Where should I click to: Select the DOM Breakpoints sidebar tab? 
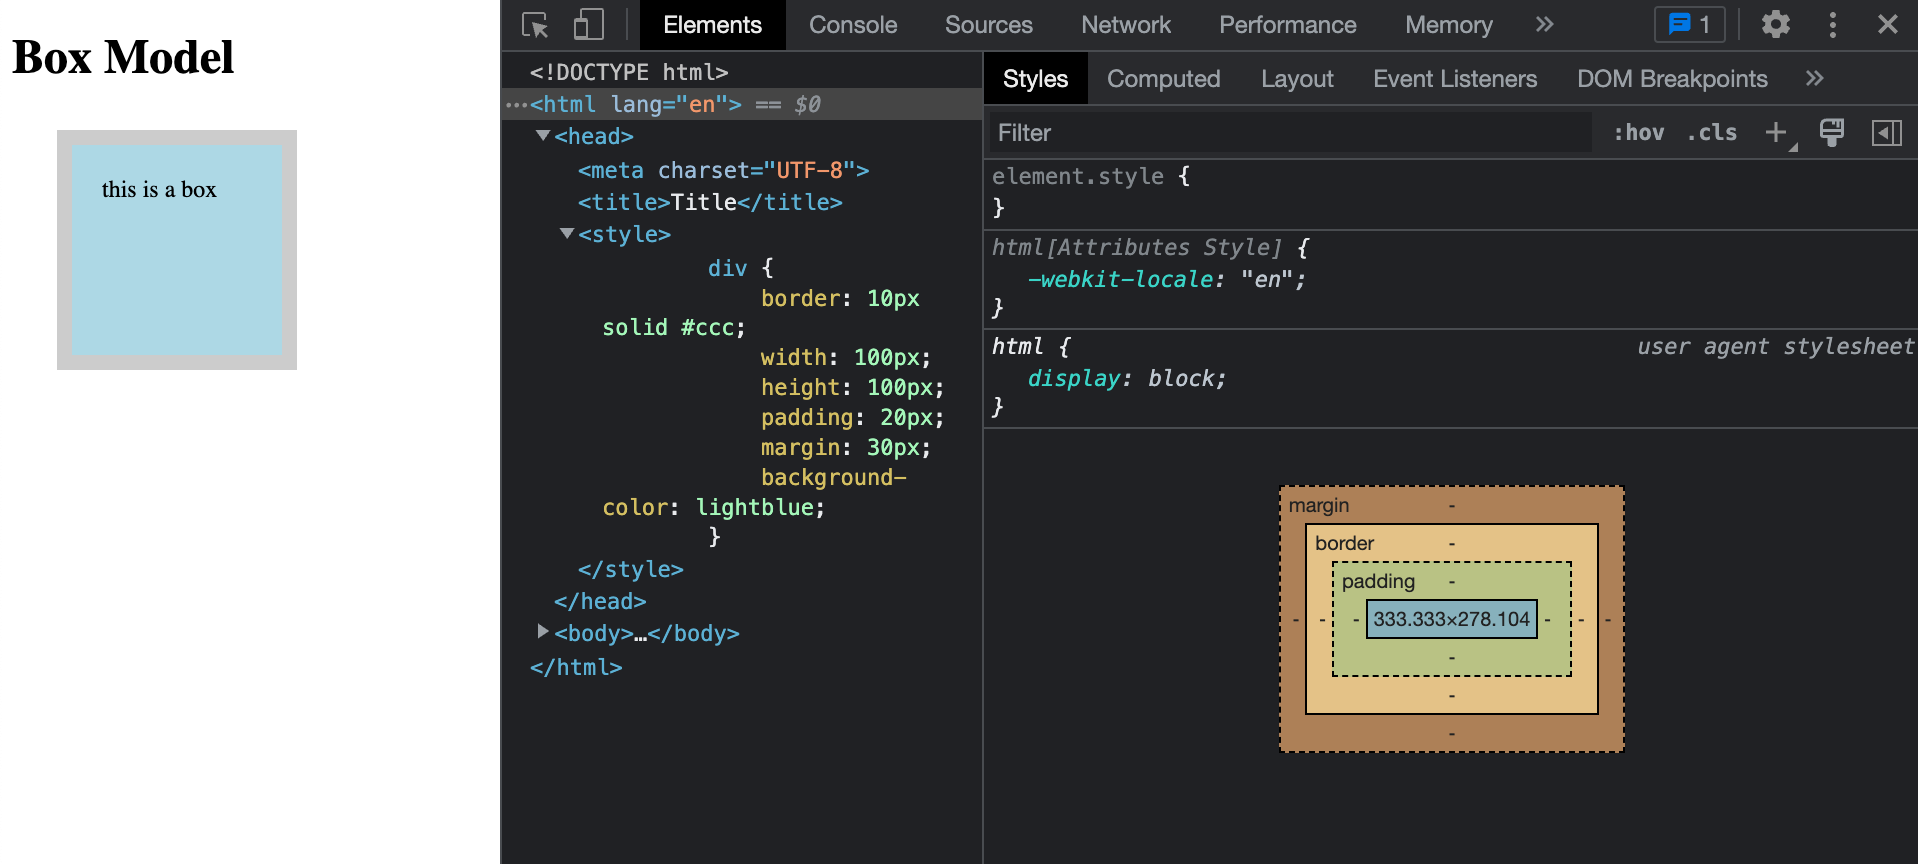tap(1672, 78)
